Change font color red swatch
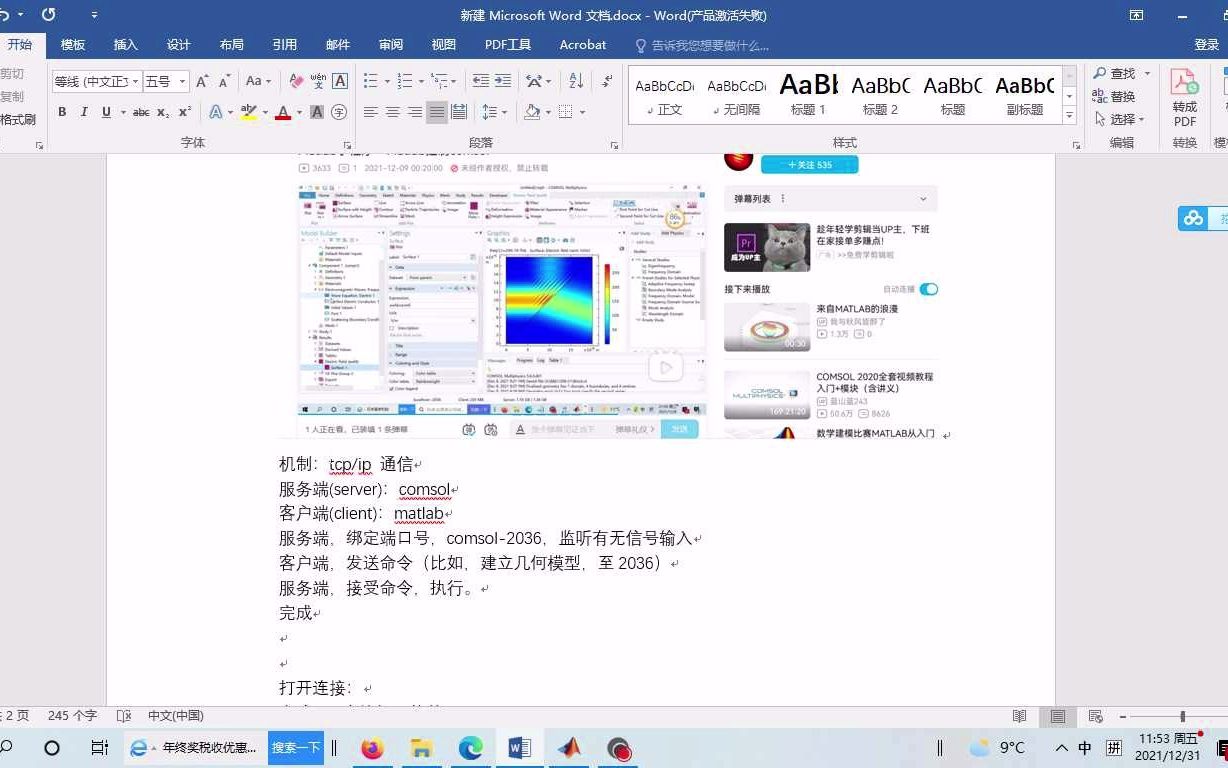1228x768 pixels. (x=283, y=112)
